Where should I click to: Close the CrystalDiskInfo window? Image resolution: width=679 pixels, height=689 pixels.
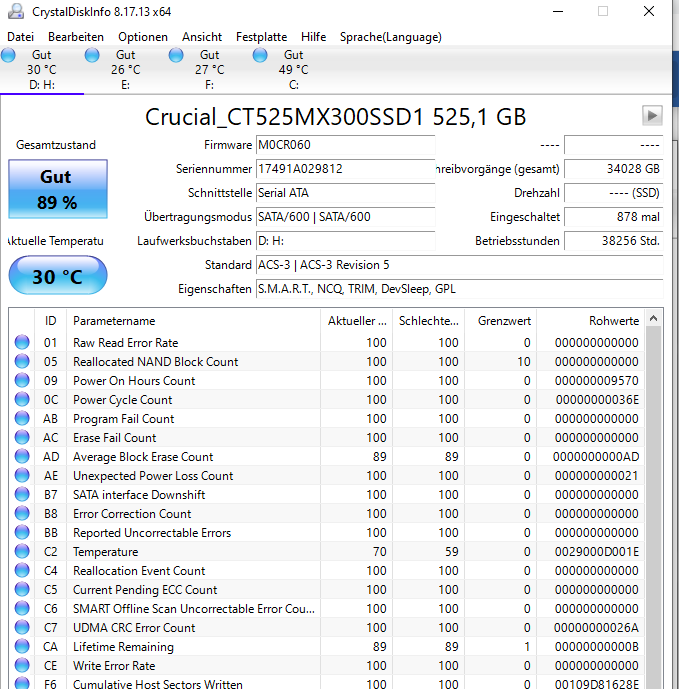pyautogui.click(x=649, y=11)
